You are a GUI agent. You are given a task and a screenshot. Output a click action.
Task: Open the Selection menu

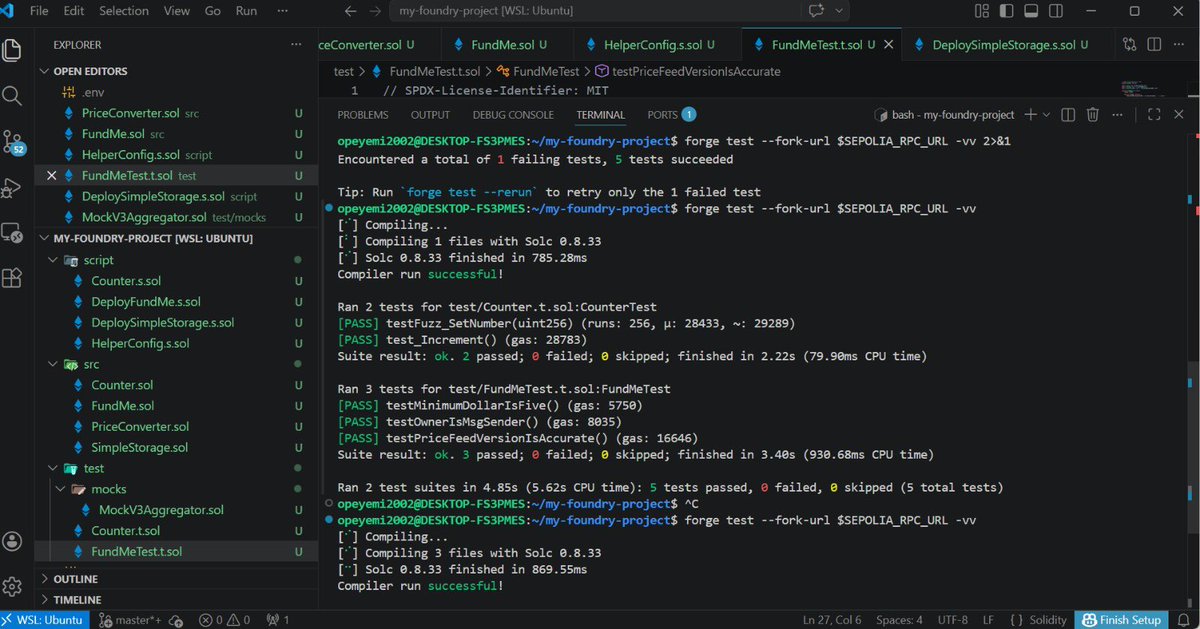(123, 11)
